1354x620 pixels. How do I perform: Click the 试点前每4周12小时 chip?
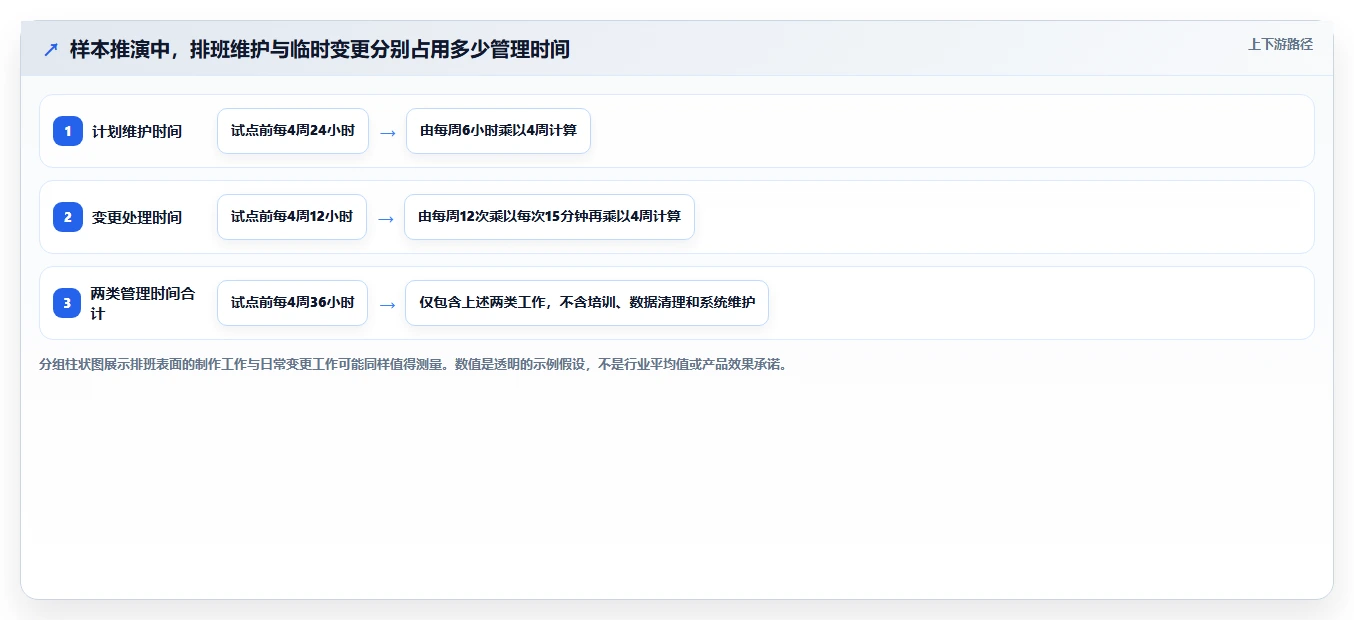(x=292, y=217)
